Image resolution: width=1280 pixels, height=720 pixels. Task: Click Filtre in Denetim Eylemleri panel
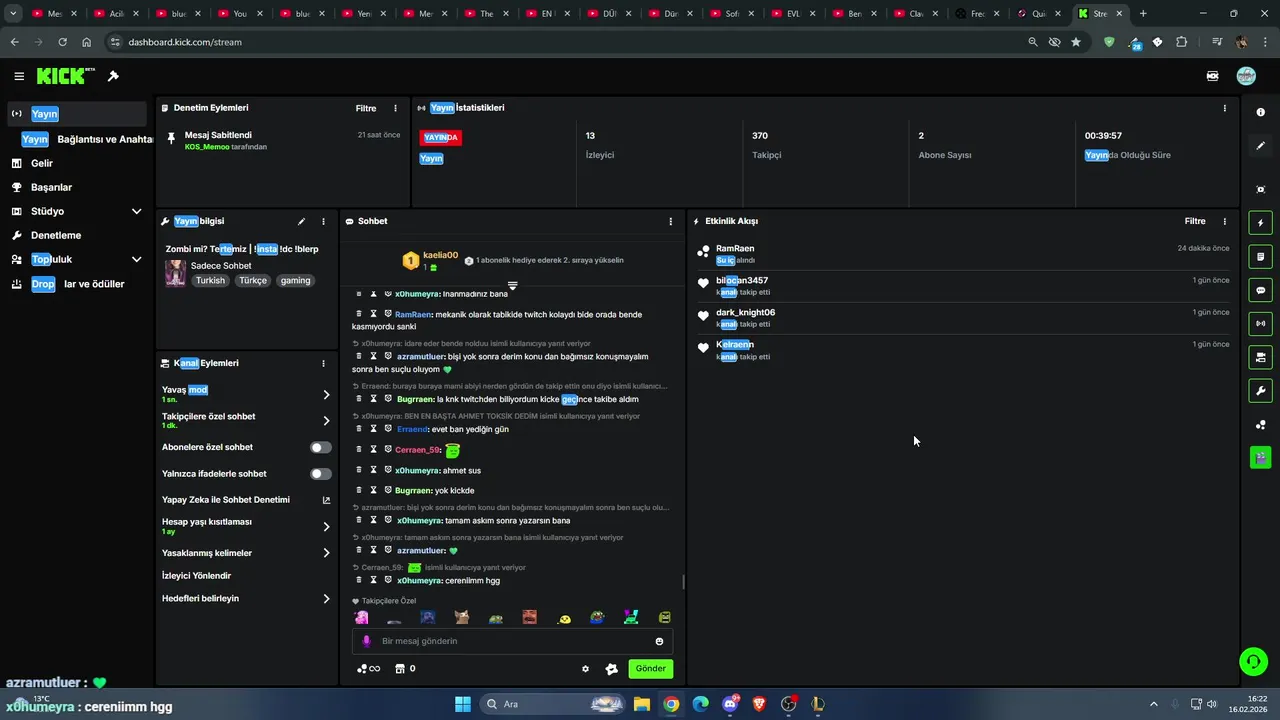[366, 108]
